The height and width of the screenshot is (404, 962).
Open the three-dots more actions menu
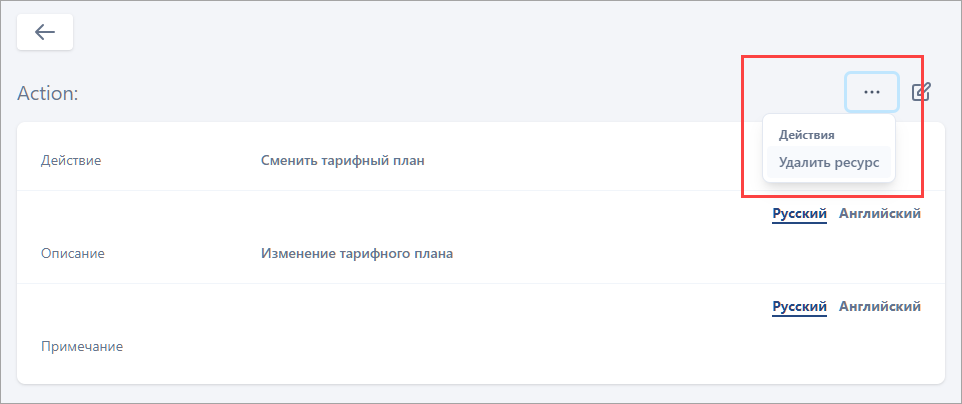pyautogui.click(x=871, y=92)
